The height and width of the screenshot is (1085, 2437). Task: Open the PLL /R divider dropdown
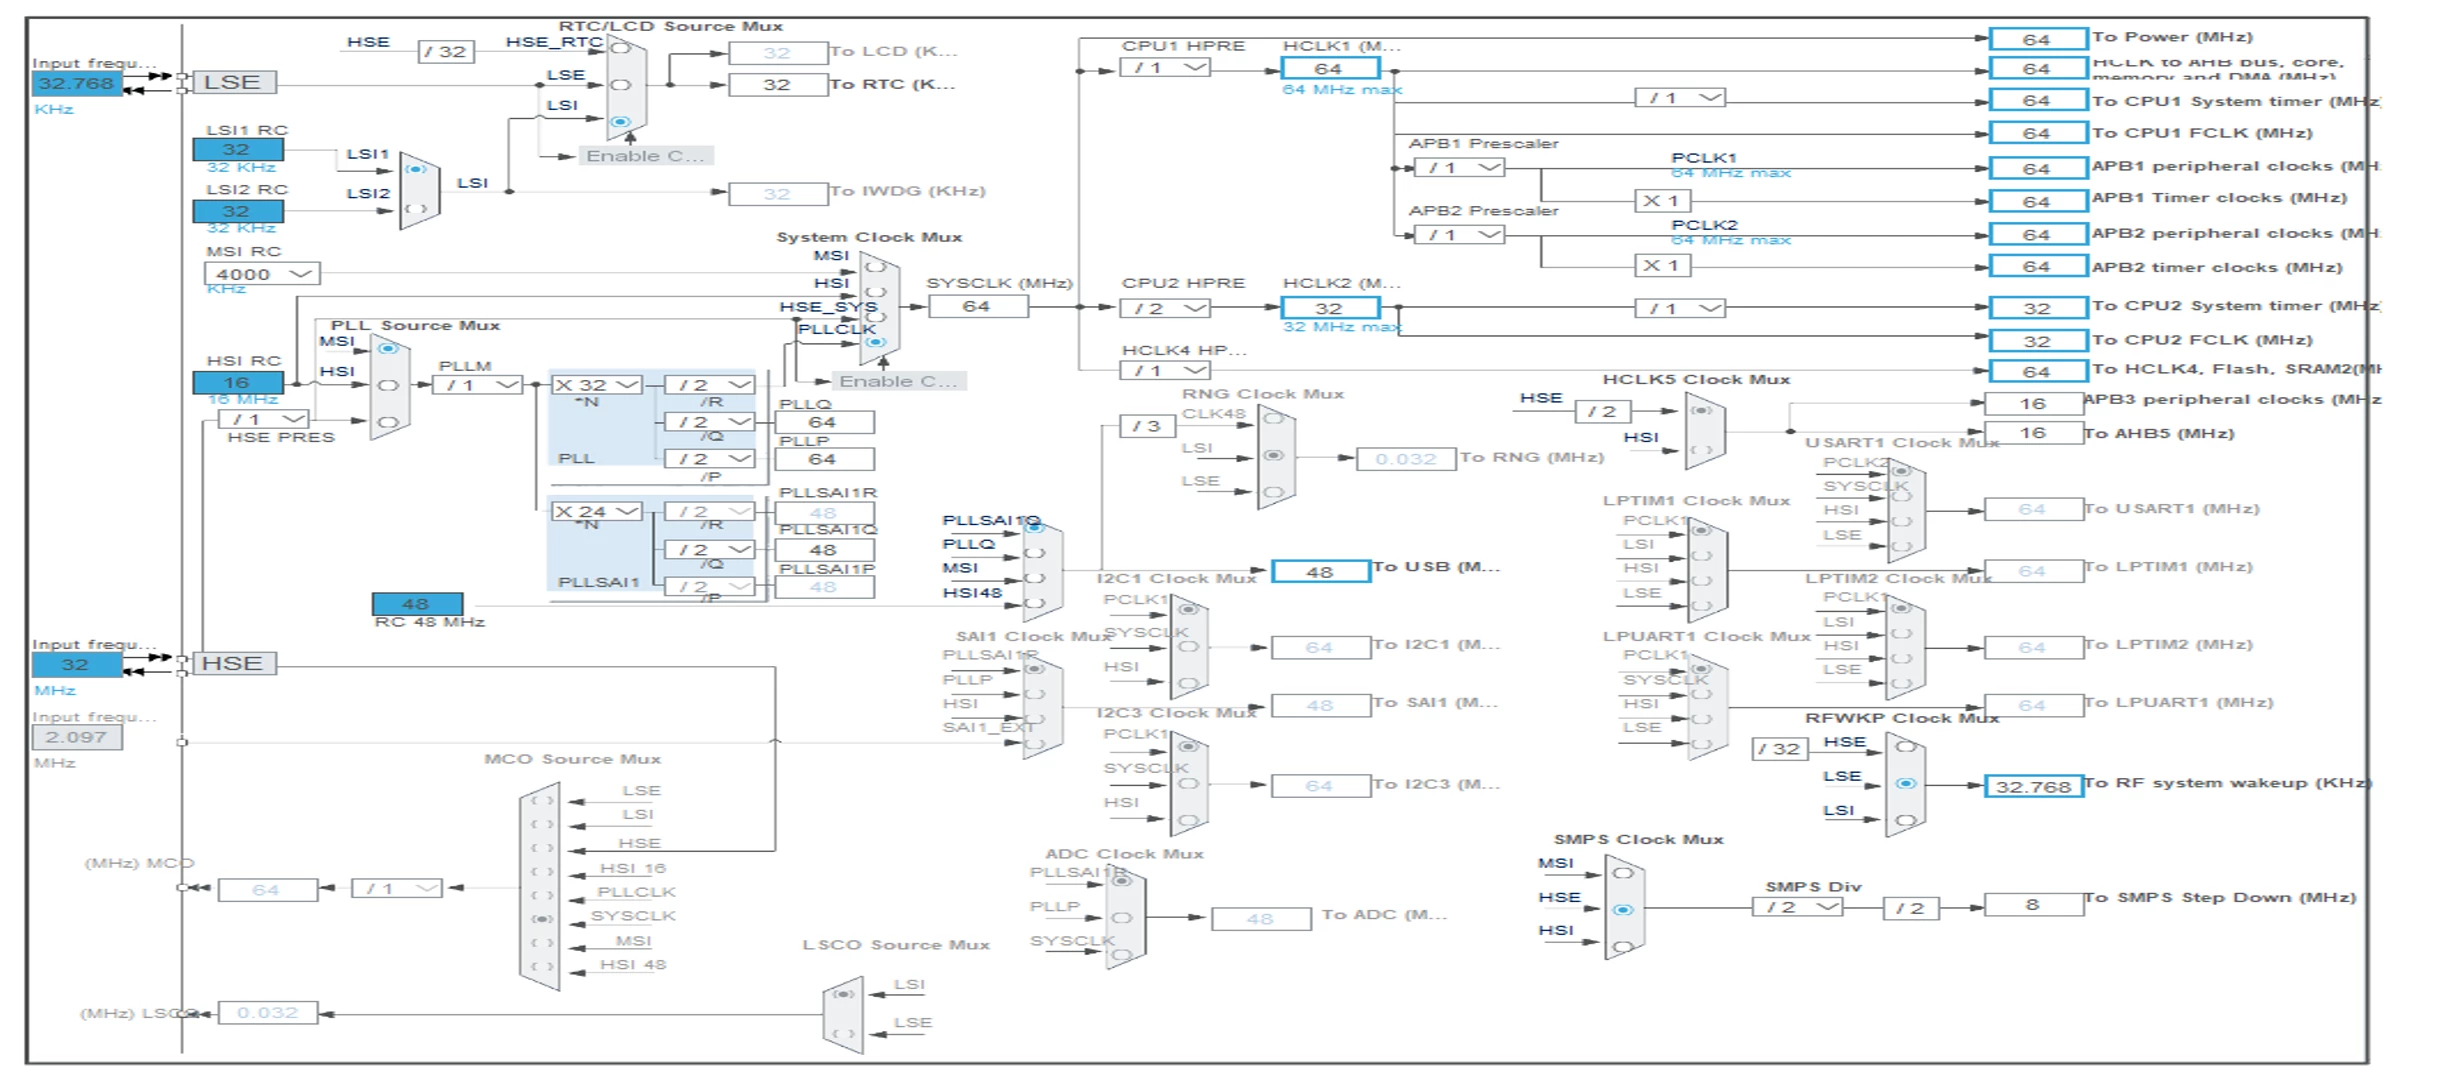pyautogui.click(x=710, y=385)
